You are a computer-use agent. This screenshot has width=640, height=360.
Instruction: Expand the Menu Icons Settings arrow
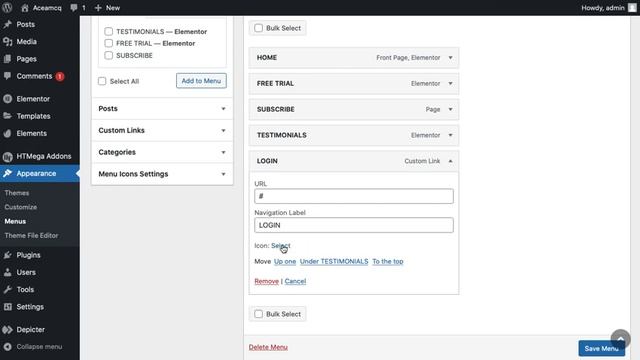tap(223, 174)
